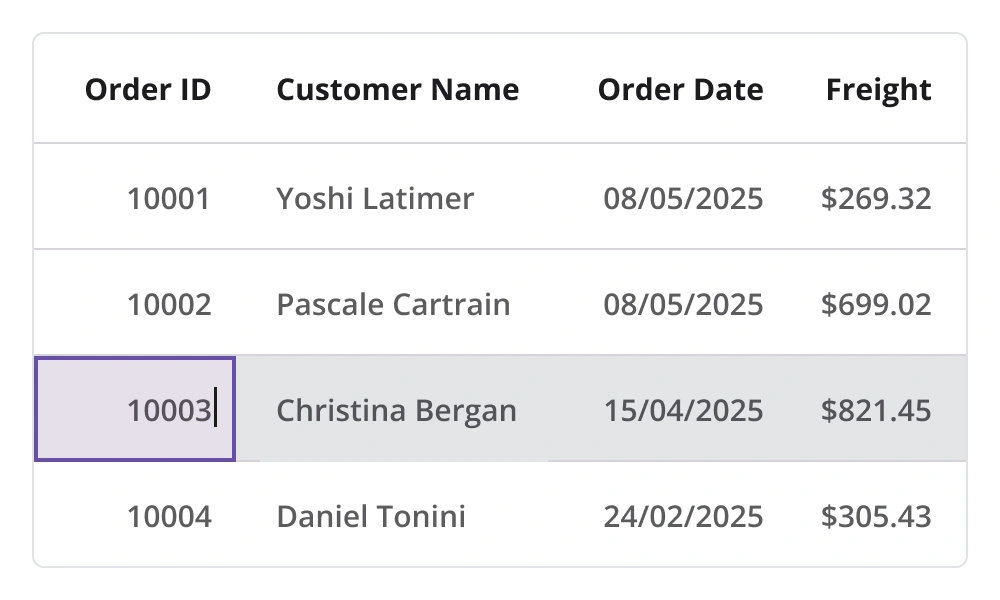Select the cell showing Yoshi Latimer

click(x=374, y=198)
